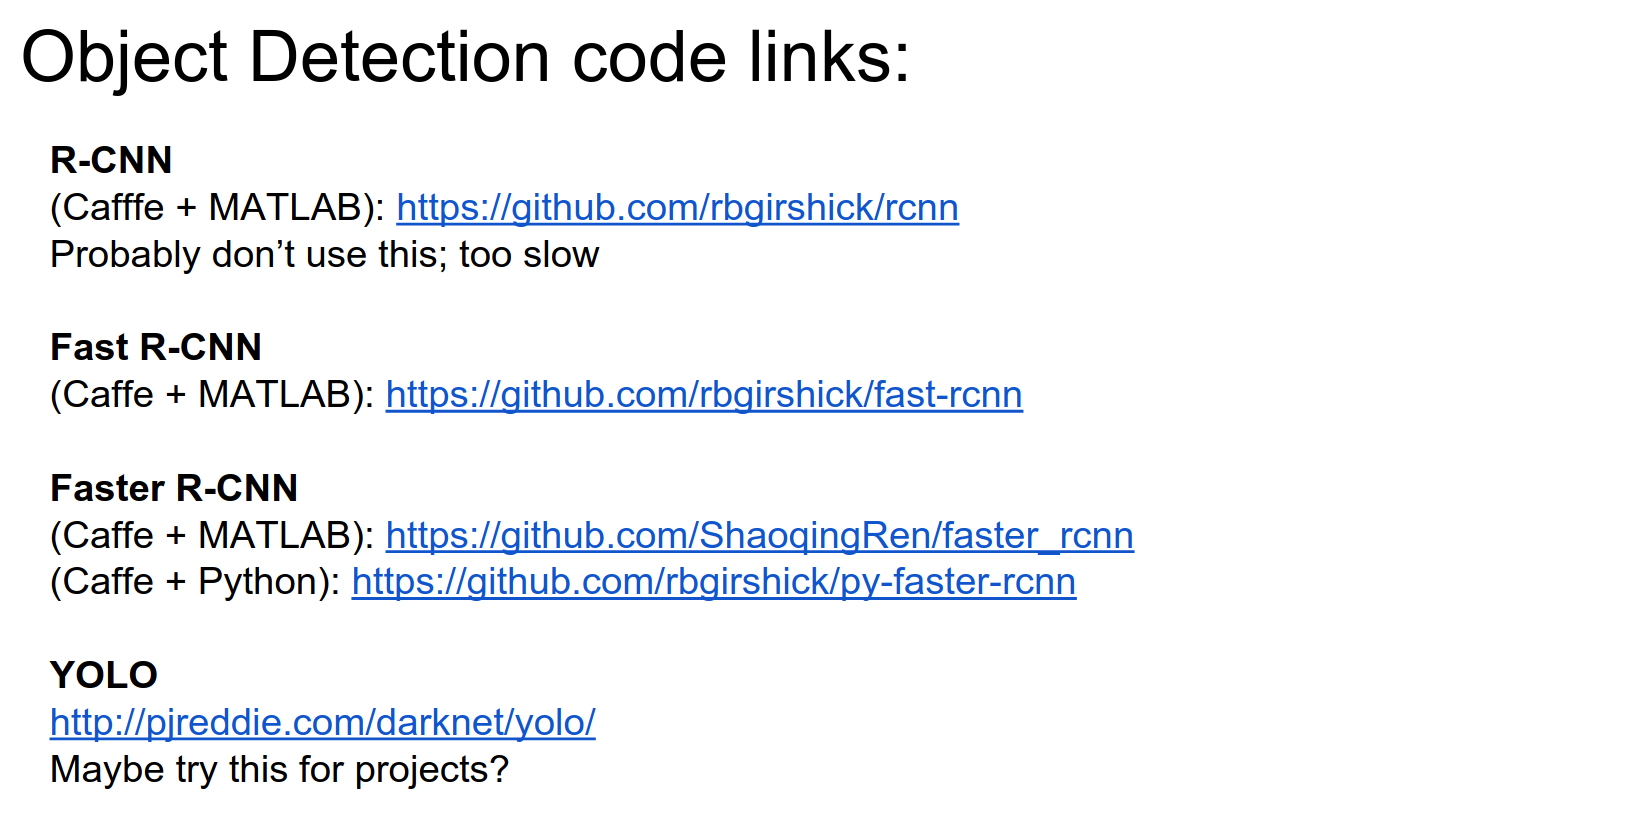This screenshot has height=815, width=1643.
Task: Click the 'Maybe try this for projects?' text
Action: [x=279, y=770]
